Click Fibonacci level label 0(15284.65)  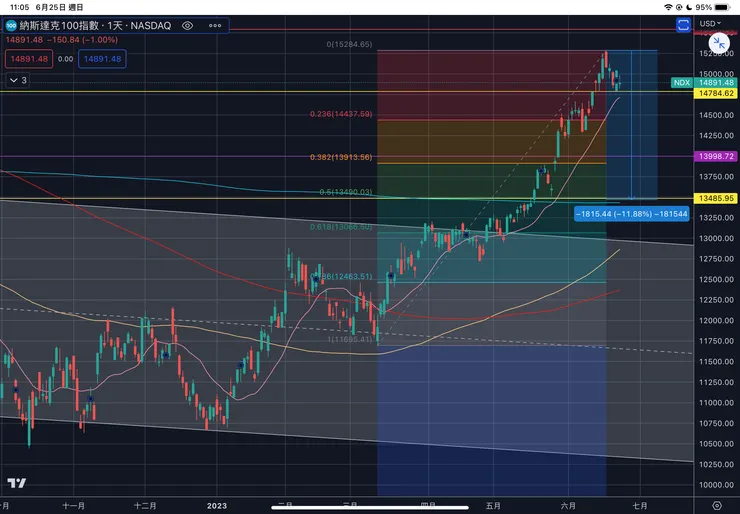pos(349,44)
